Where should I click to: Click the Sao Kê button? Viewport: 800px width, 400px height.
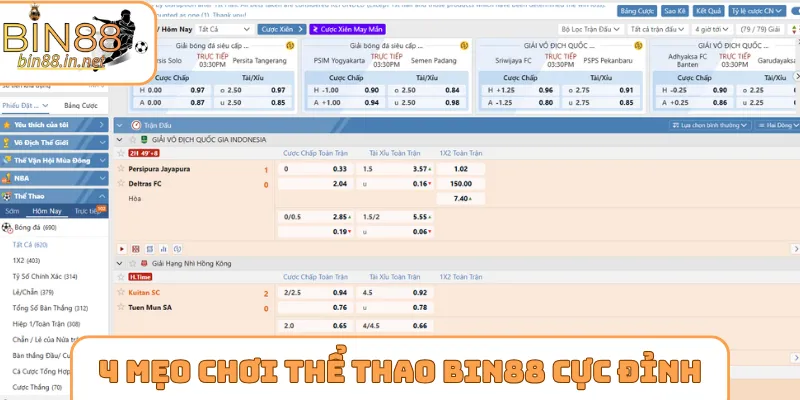click(675, 11)
